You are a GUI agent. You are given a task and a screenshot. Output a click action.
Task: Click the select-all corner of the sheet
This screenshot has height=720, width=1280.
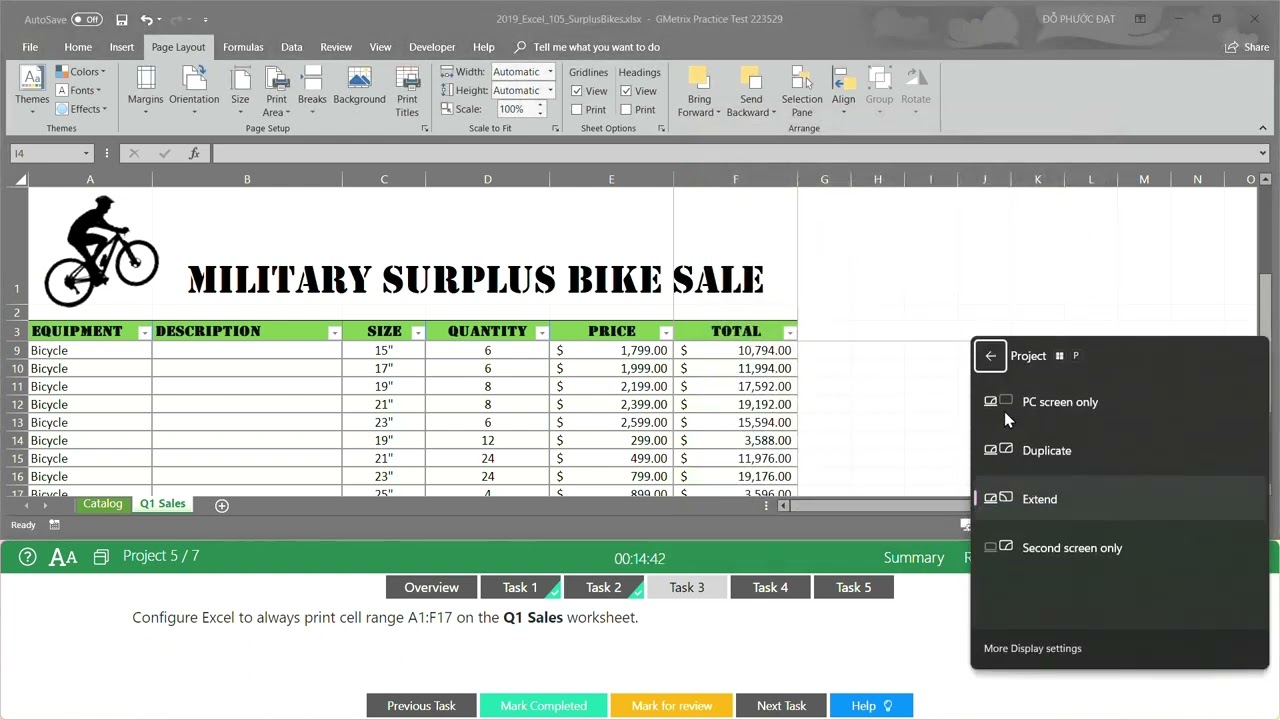[x=19, y=180]
